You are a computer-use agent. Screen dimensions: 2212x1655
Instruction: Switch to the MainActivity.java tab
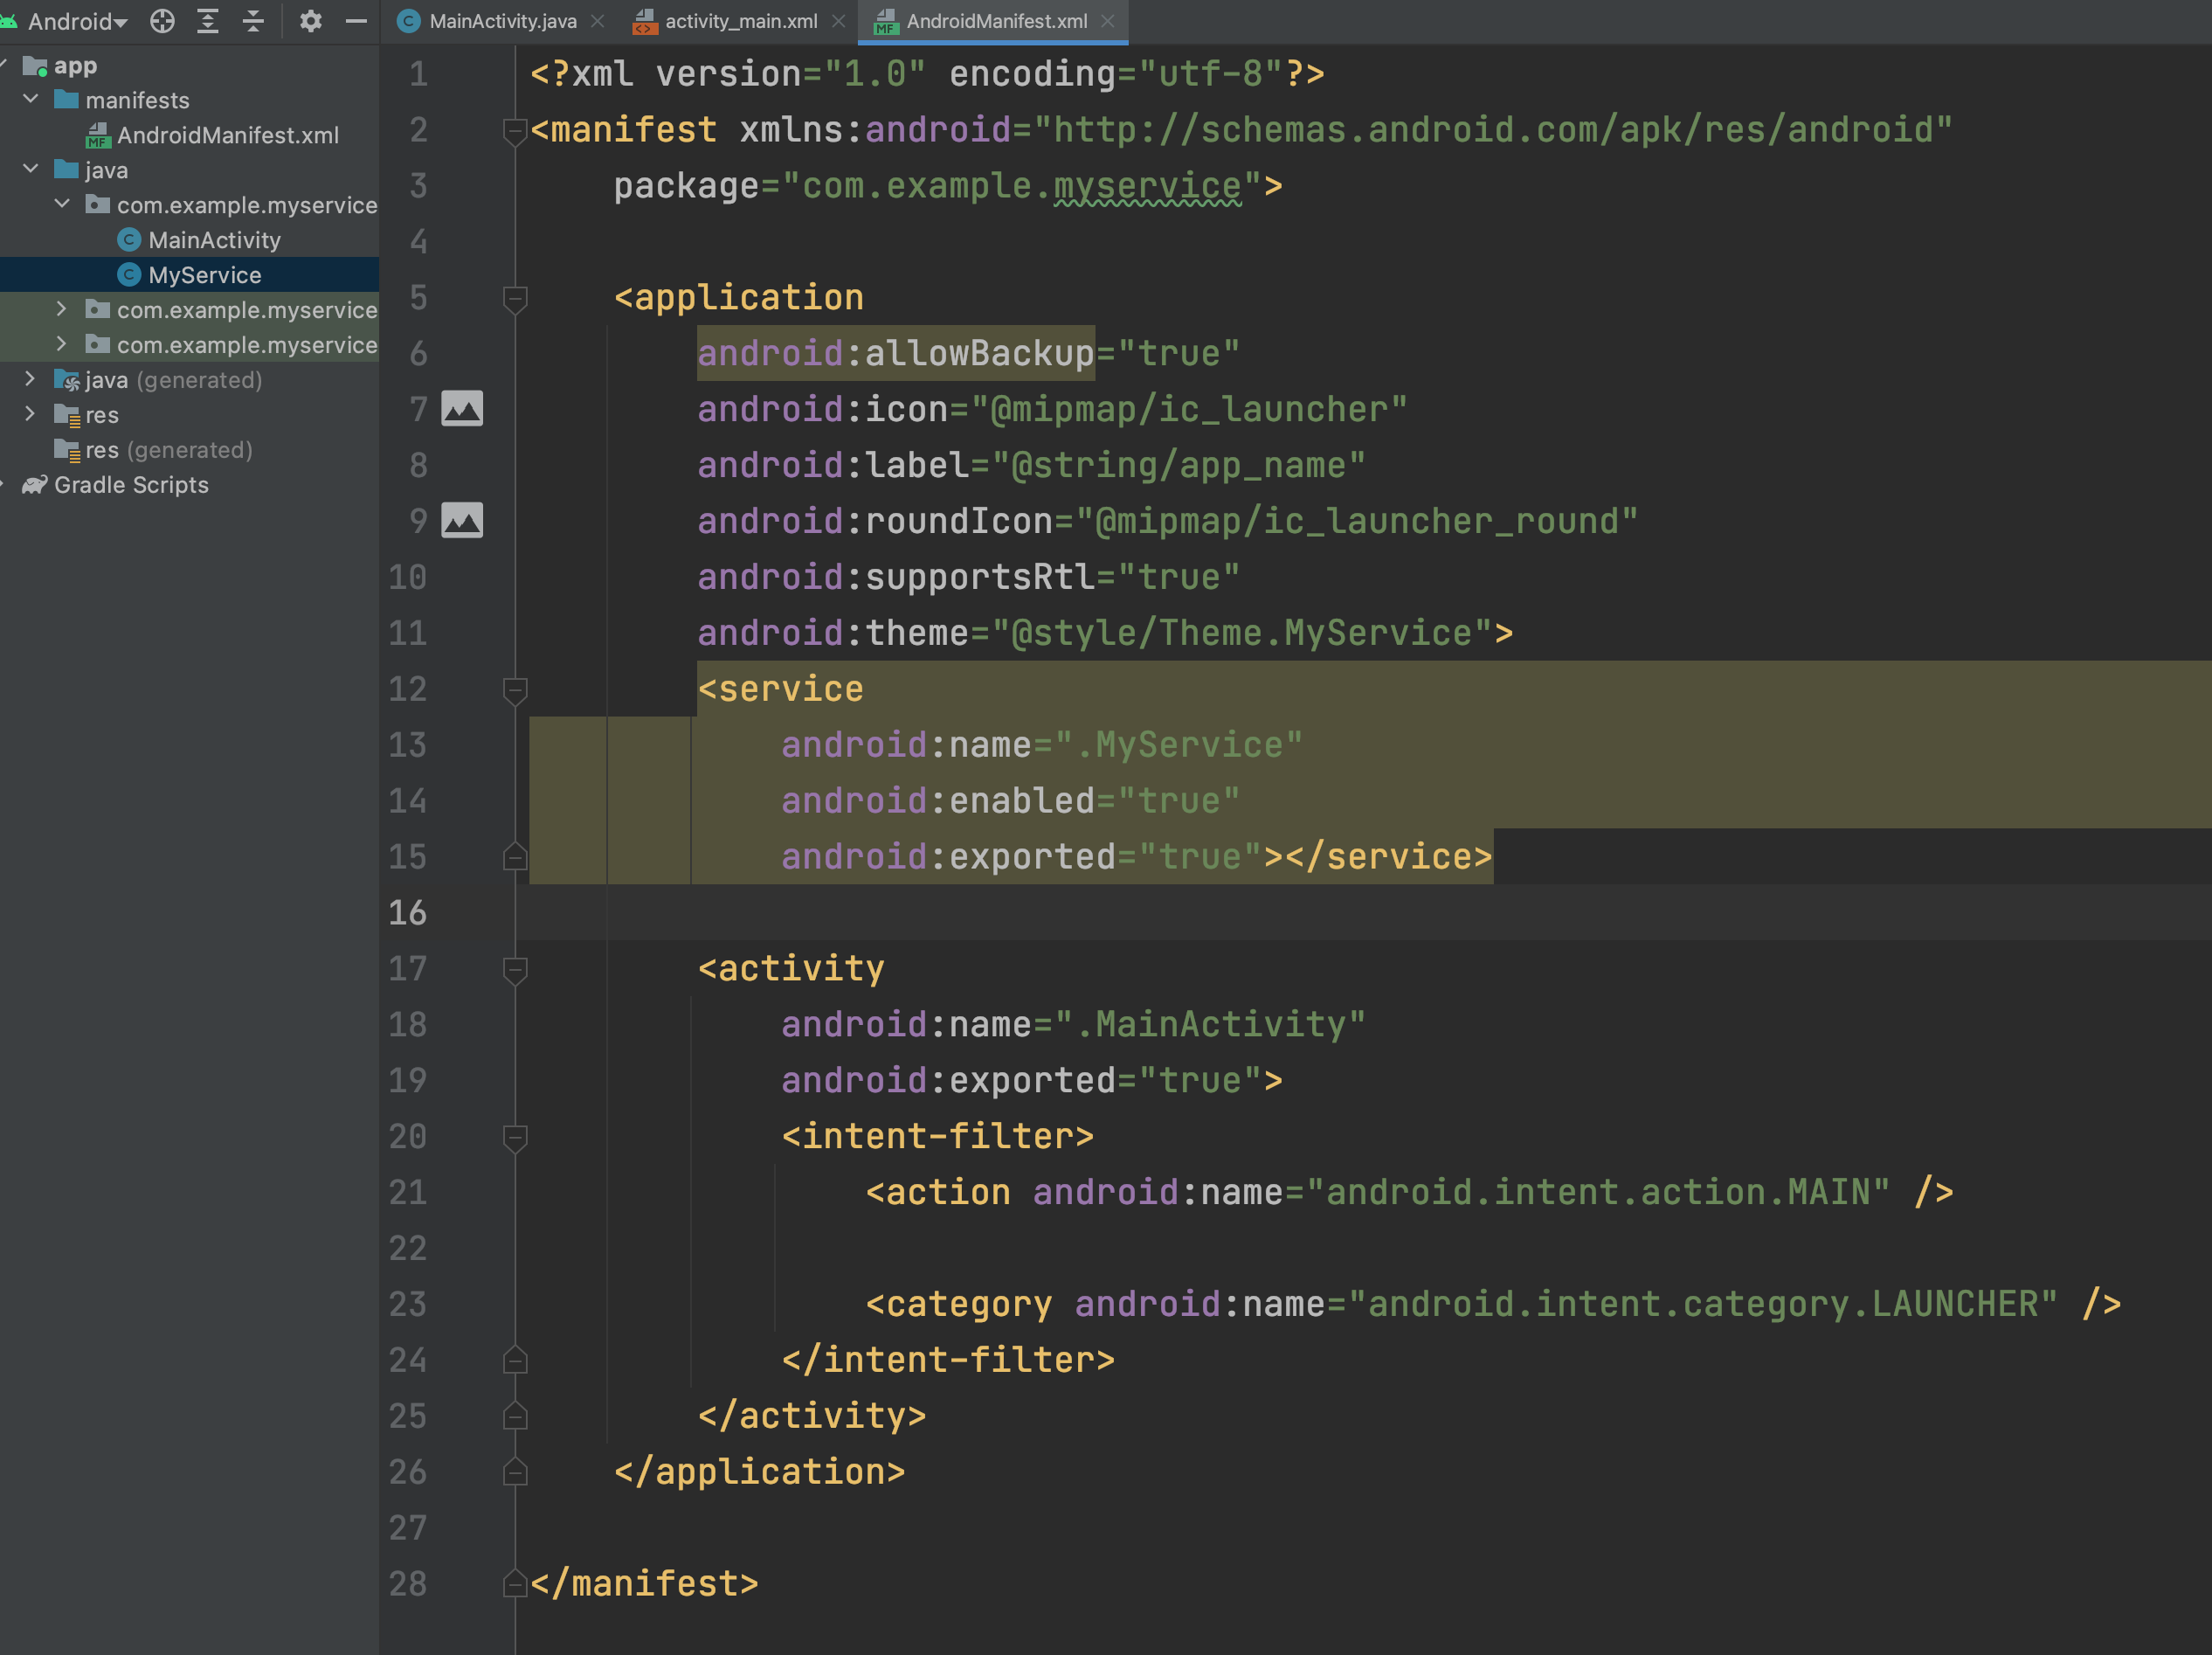coord(502,21)
